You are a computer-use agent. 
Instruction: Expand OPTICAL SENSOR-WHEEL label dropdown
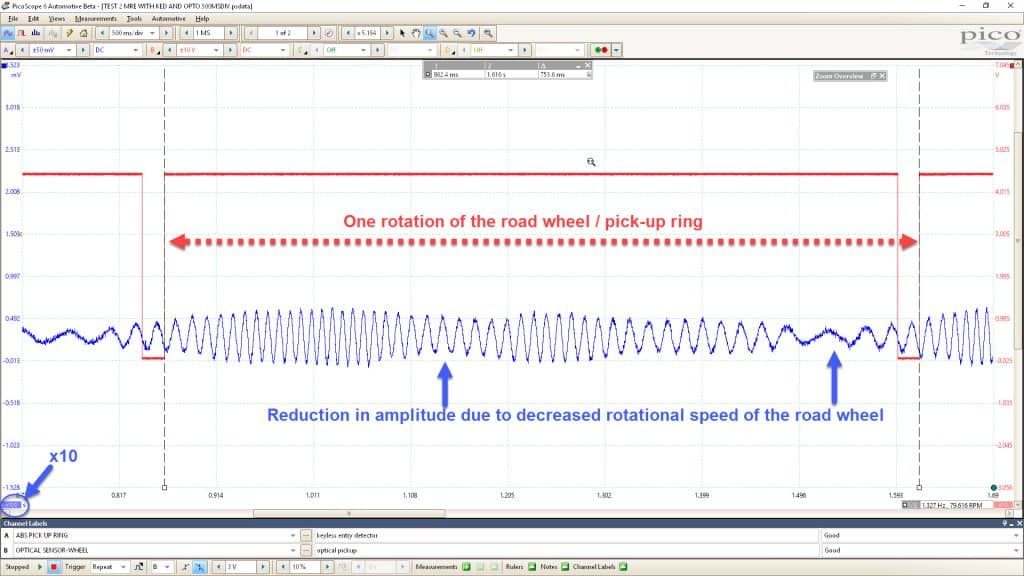coord(293,551)
